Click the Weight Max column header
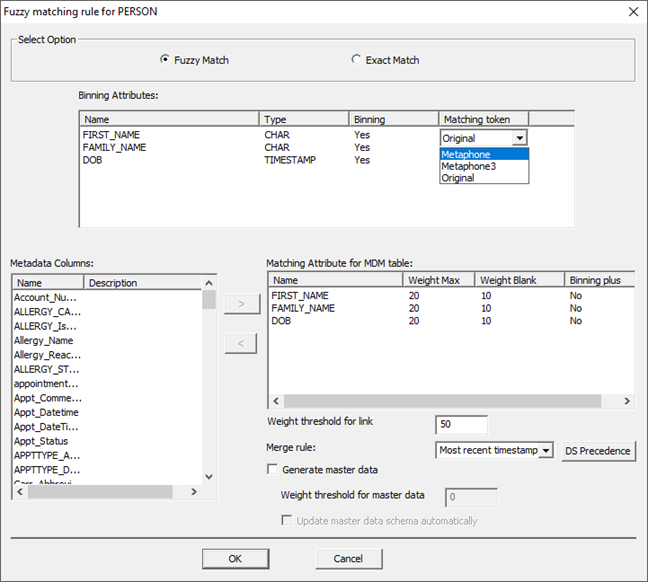The width and height of the screenshot is (648, 582). [439, 280]
